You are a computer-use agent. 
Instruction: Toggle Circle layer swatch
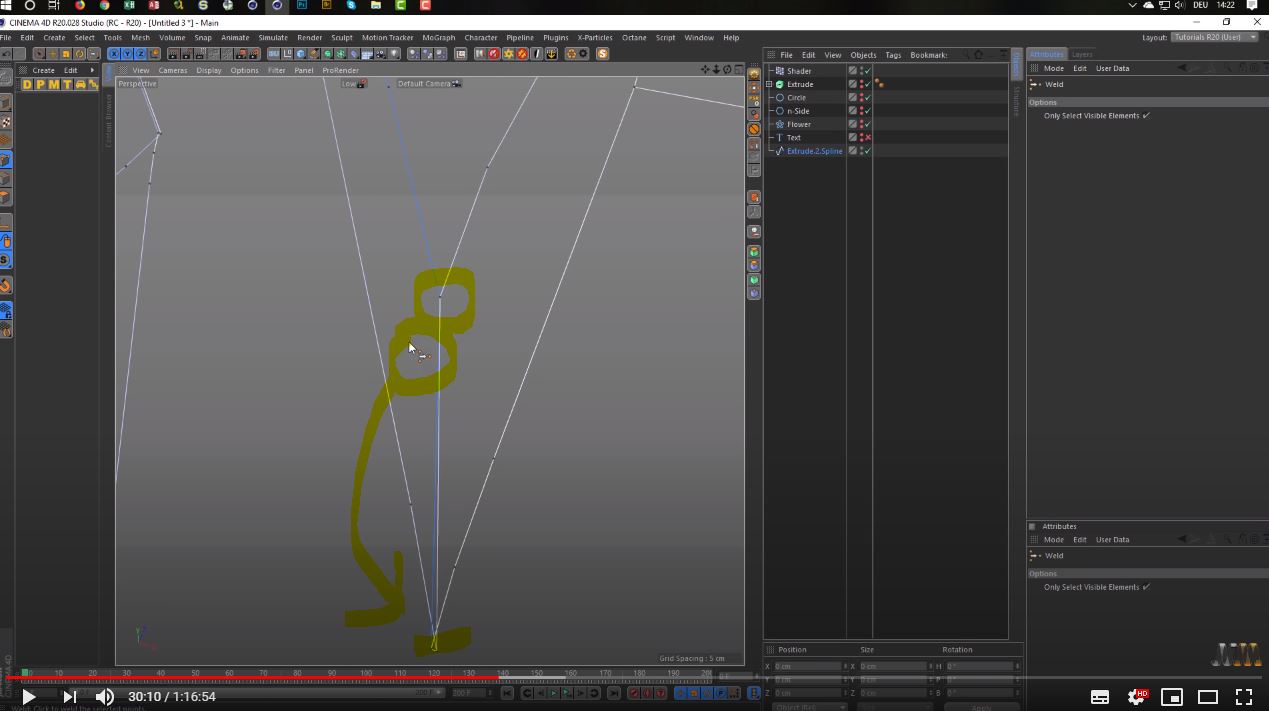pyautogui.click(x=853, y=98)
